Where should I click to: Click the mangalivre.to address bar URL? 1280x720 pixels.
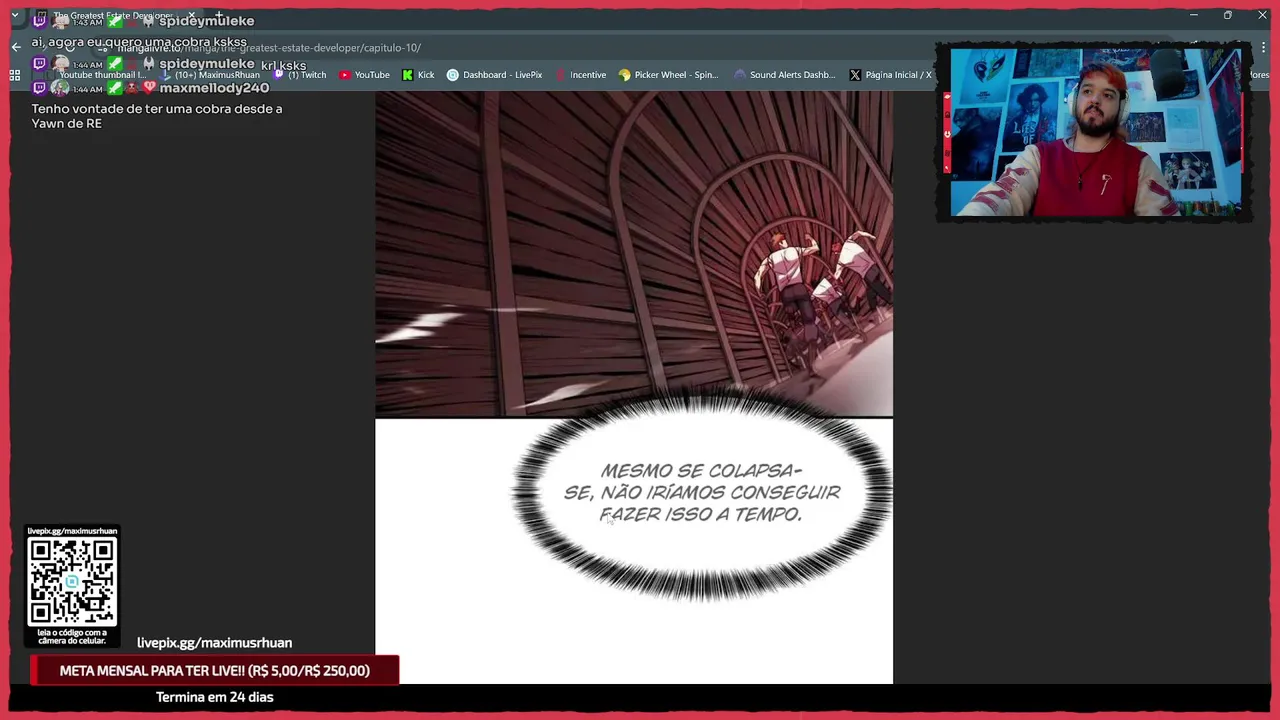pyautogui.click(x=270, y=47)
